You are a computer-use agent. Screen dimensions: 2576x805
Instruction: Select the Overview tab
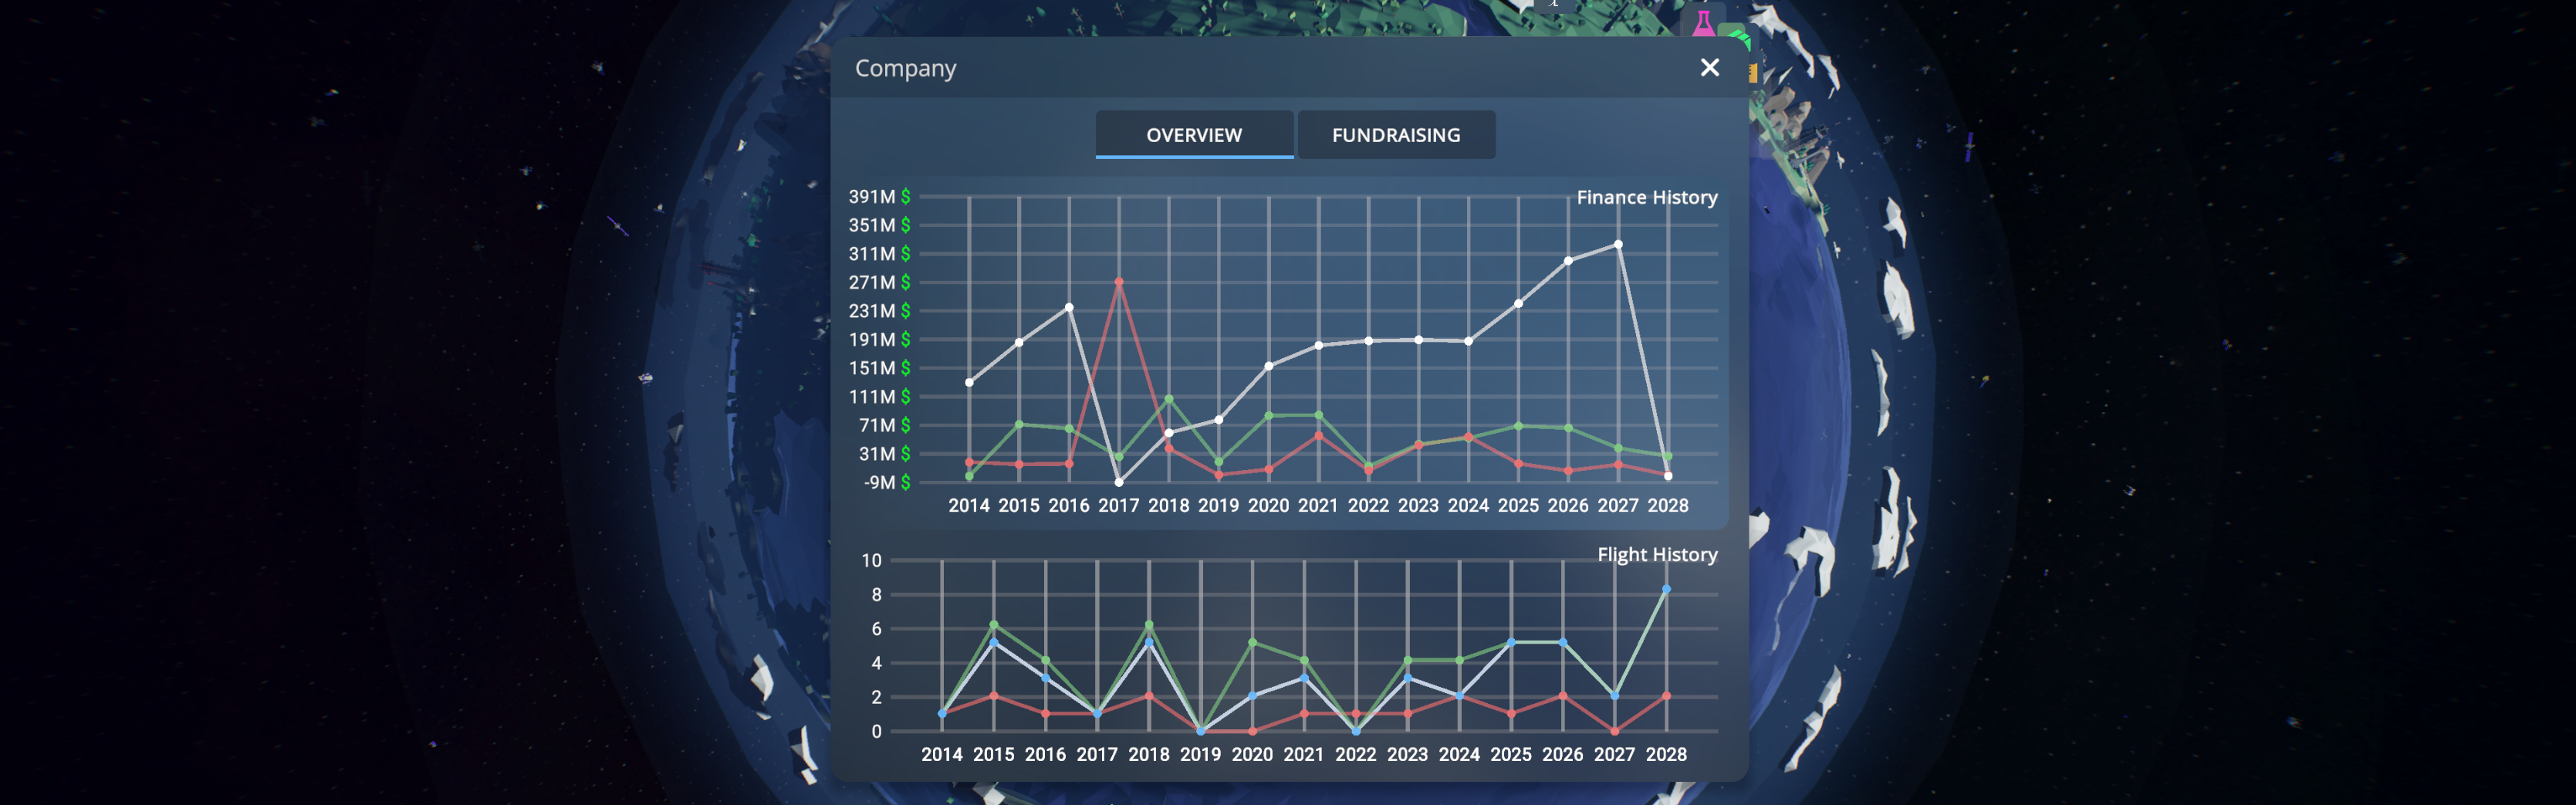pyautogui.click(x=1193, y=135)
